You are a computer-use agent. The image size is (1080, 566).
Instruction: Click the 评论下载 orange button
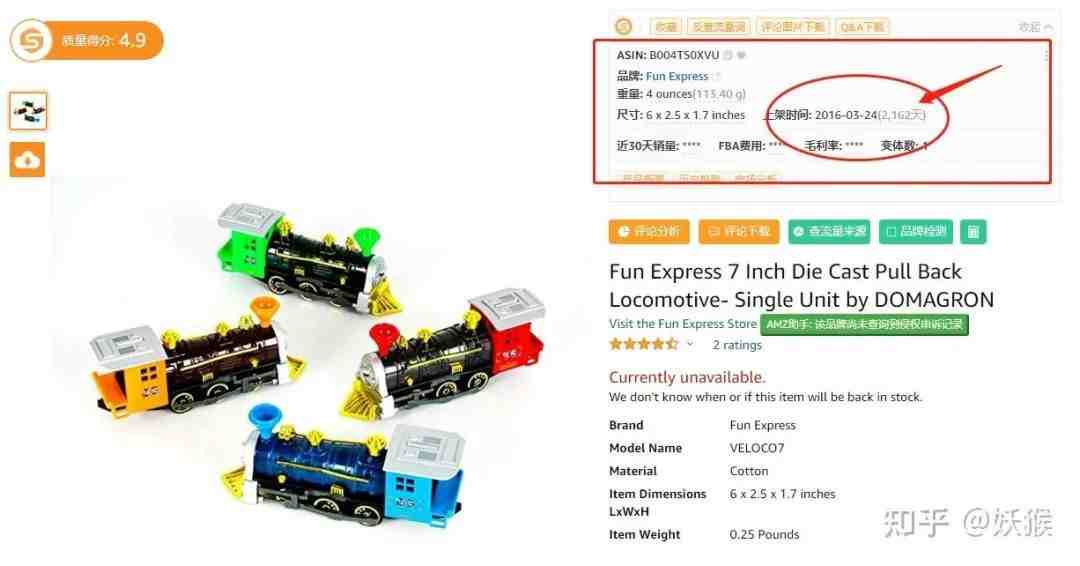pyautogui.click(x=739, y=231)
